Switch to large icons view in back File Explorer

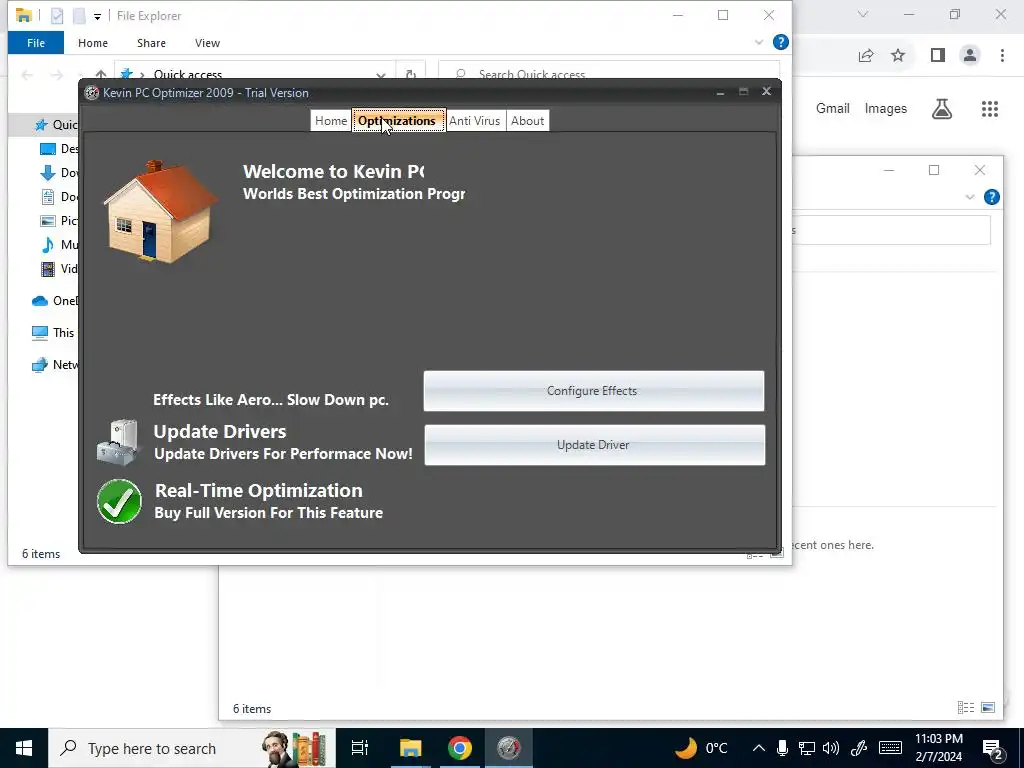pyautogui.click(x=988, y=708)
